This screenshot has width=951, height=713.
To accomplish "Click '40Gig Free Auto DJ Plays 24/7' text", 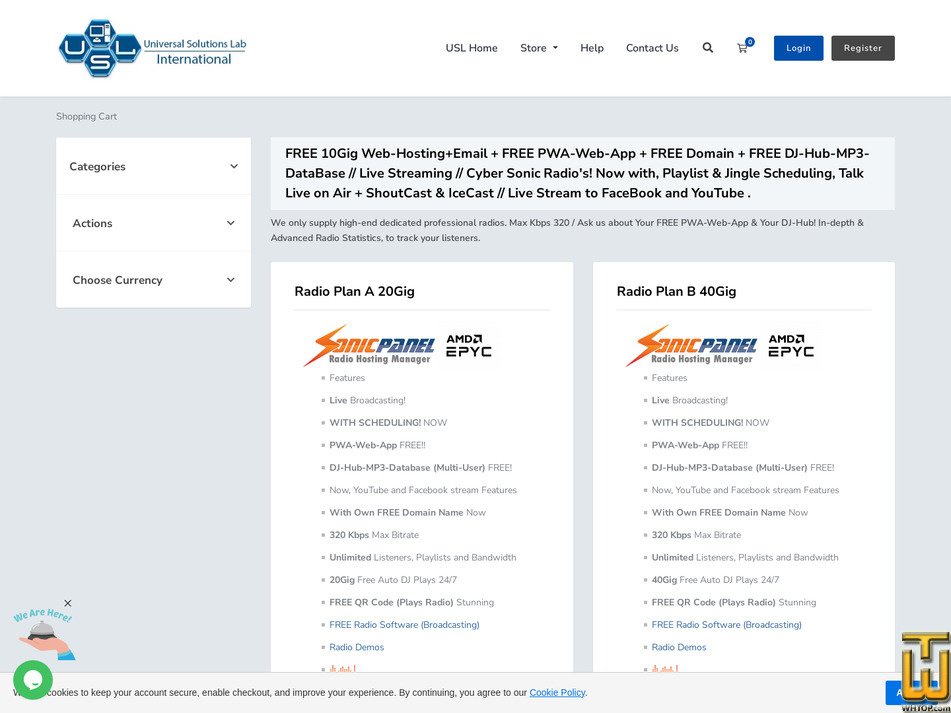I will (715, 580).
